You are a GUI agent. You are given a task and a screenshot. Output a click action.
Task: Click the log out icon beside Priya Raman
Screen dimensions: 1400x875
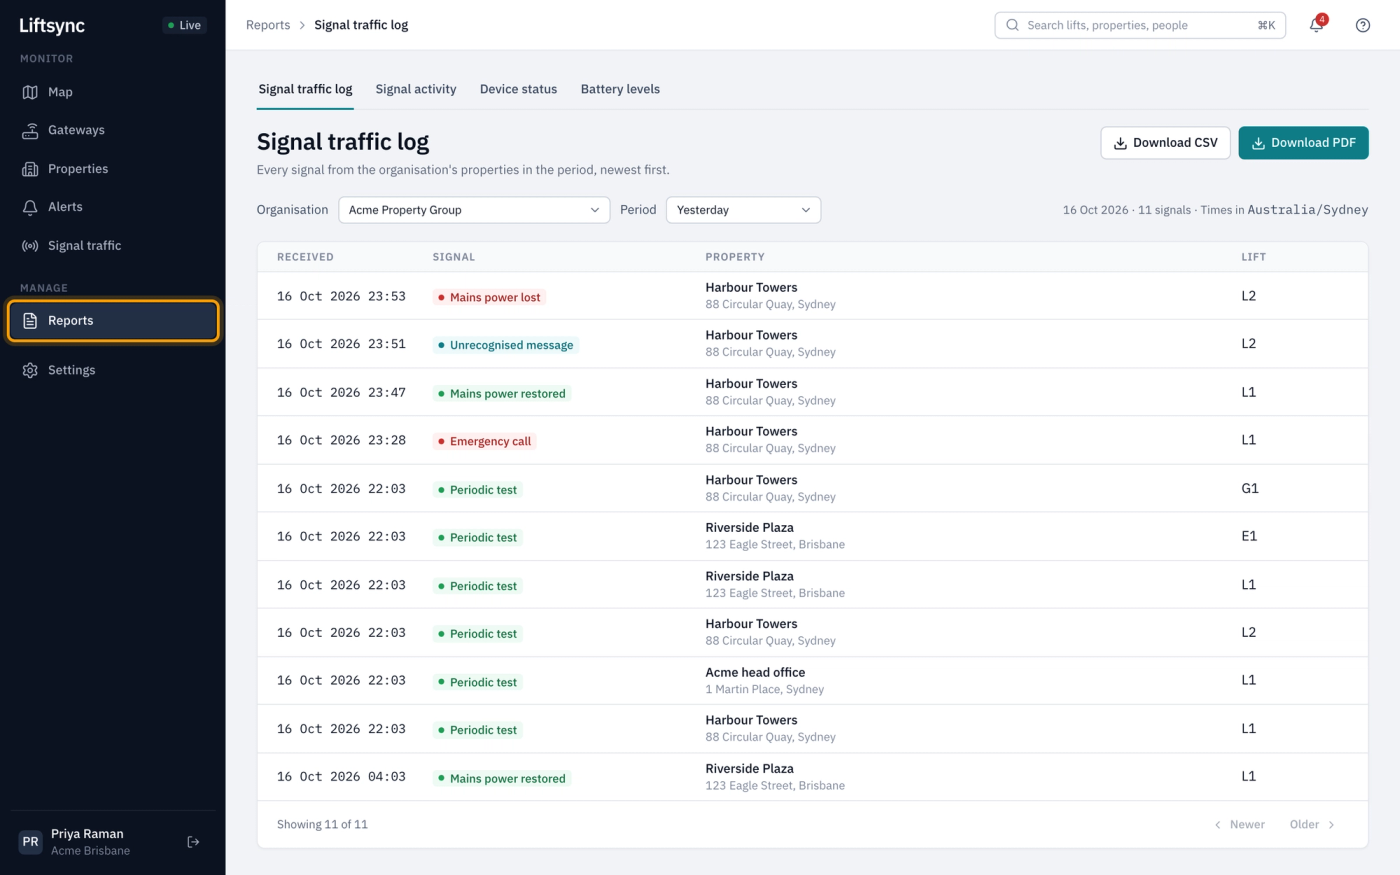click(x=193, y=842)
